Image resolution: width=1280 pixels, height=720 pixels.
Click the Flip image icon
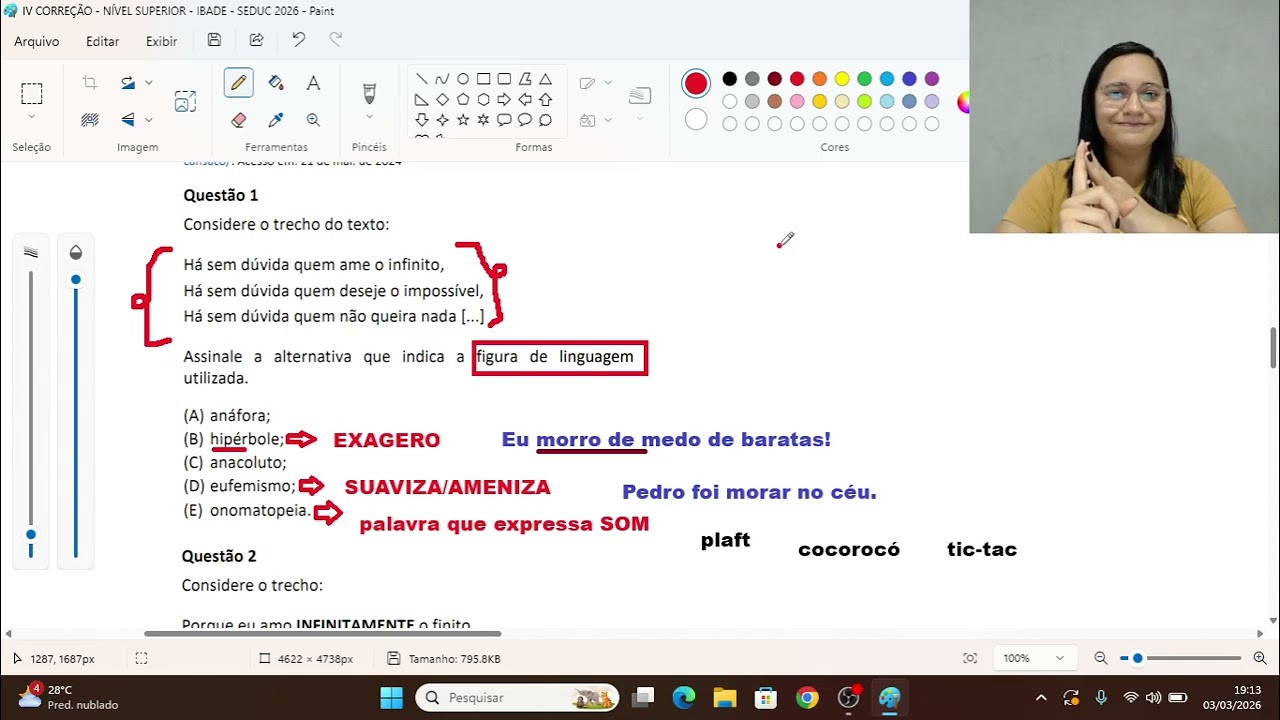pos(128,120)
